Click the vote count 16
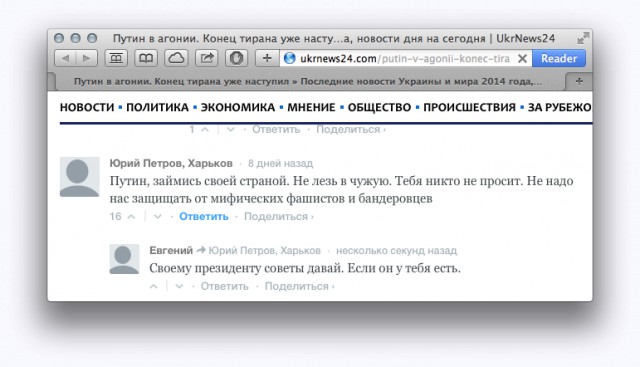The width and height of the screenshot is (640, 367). [116, 216]
